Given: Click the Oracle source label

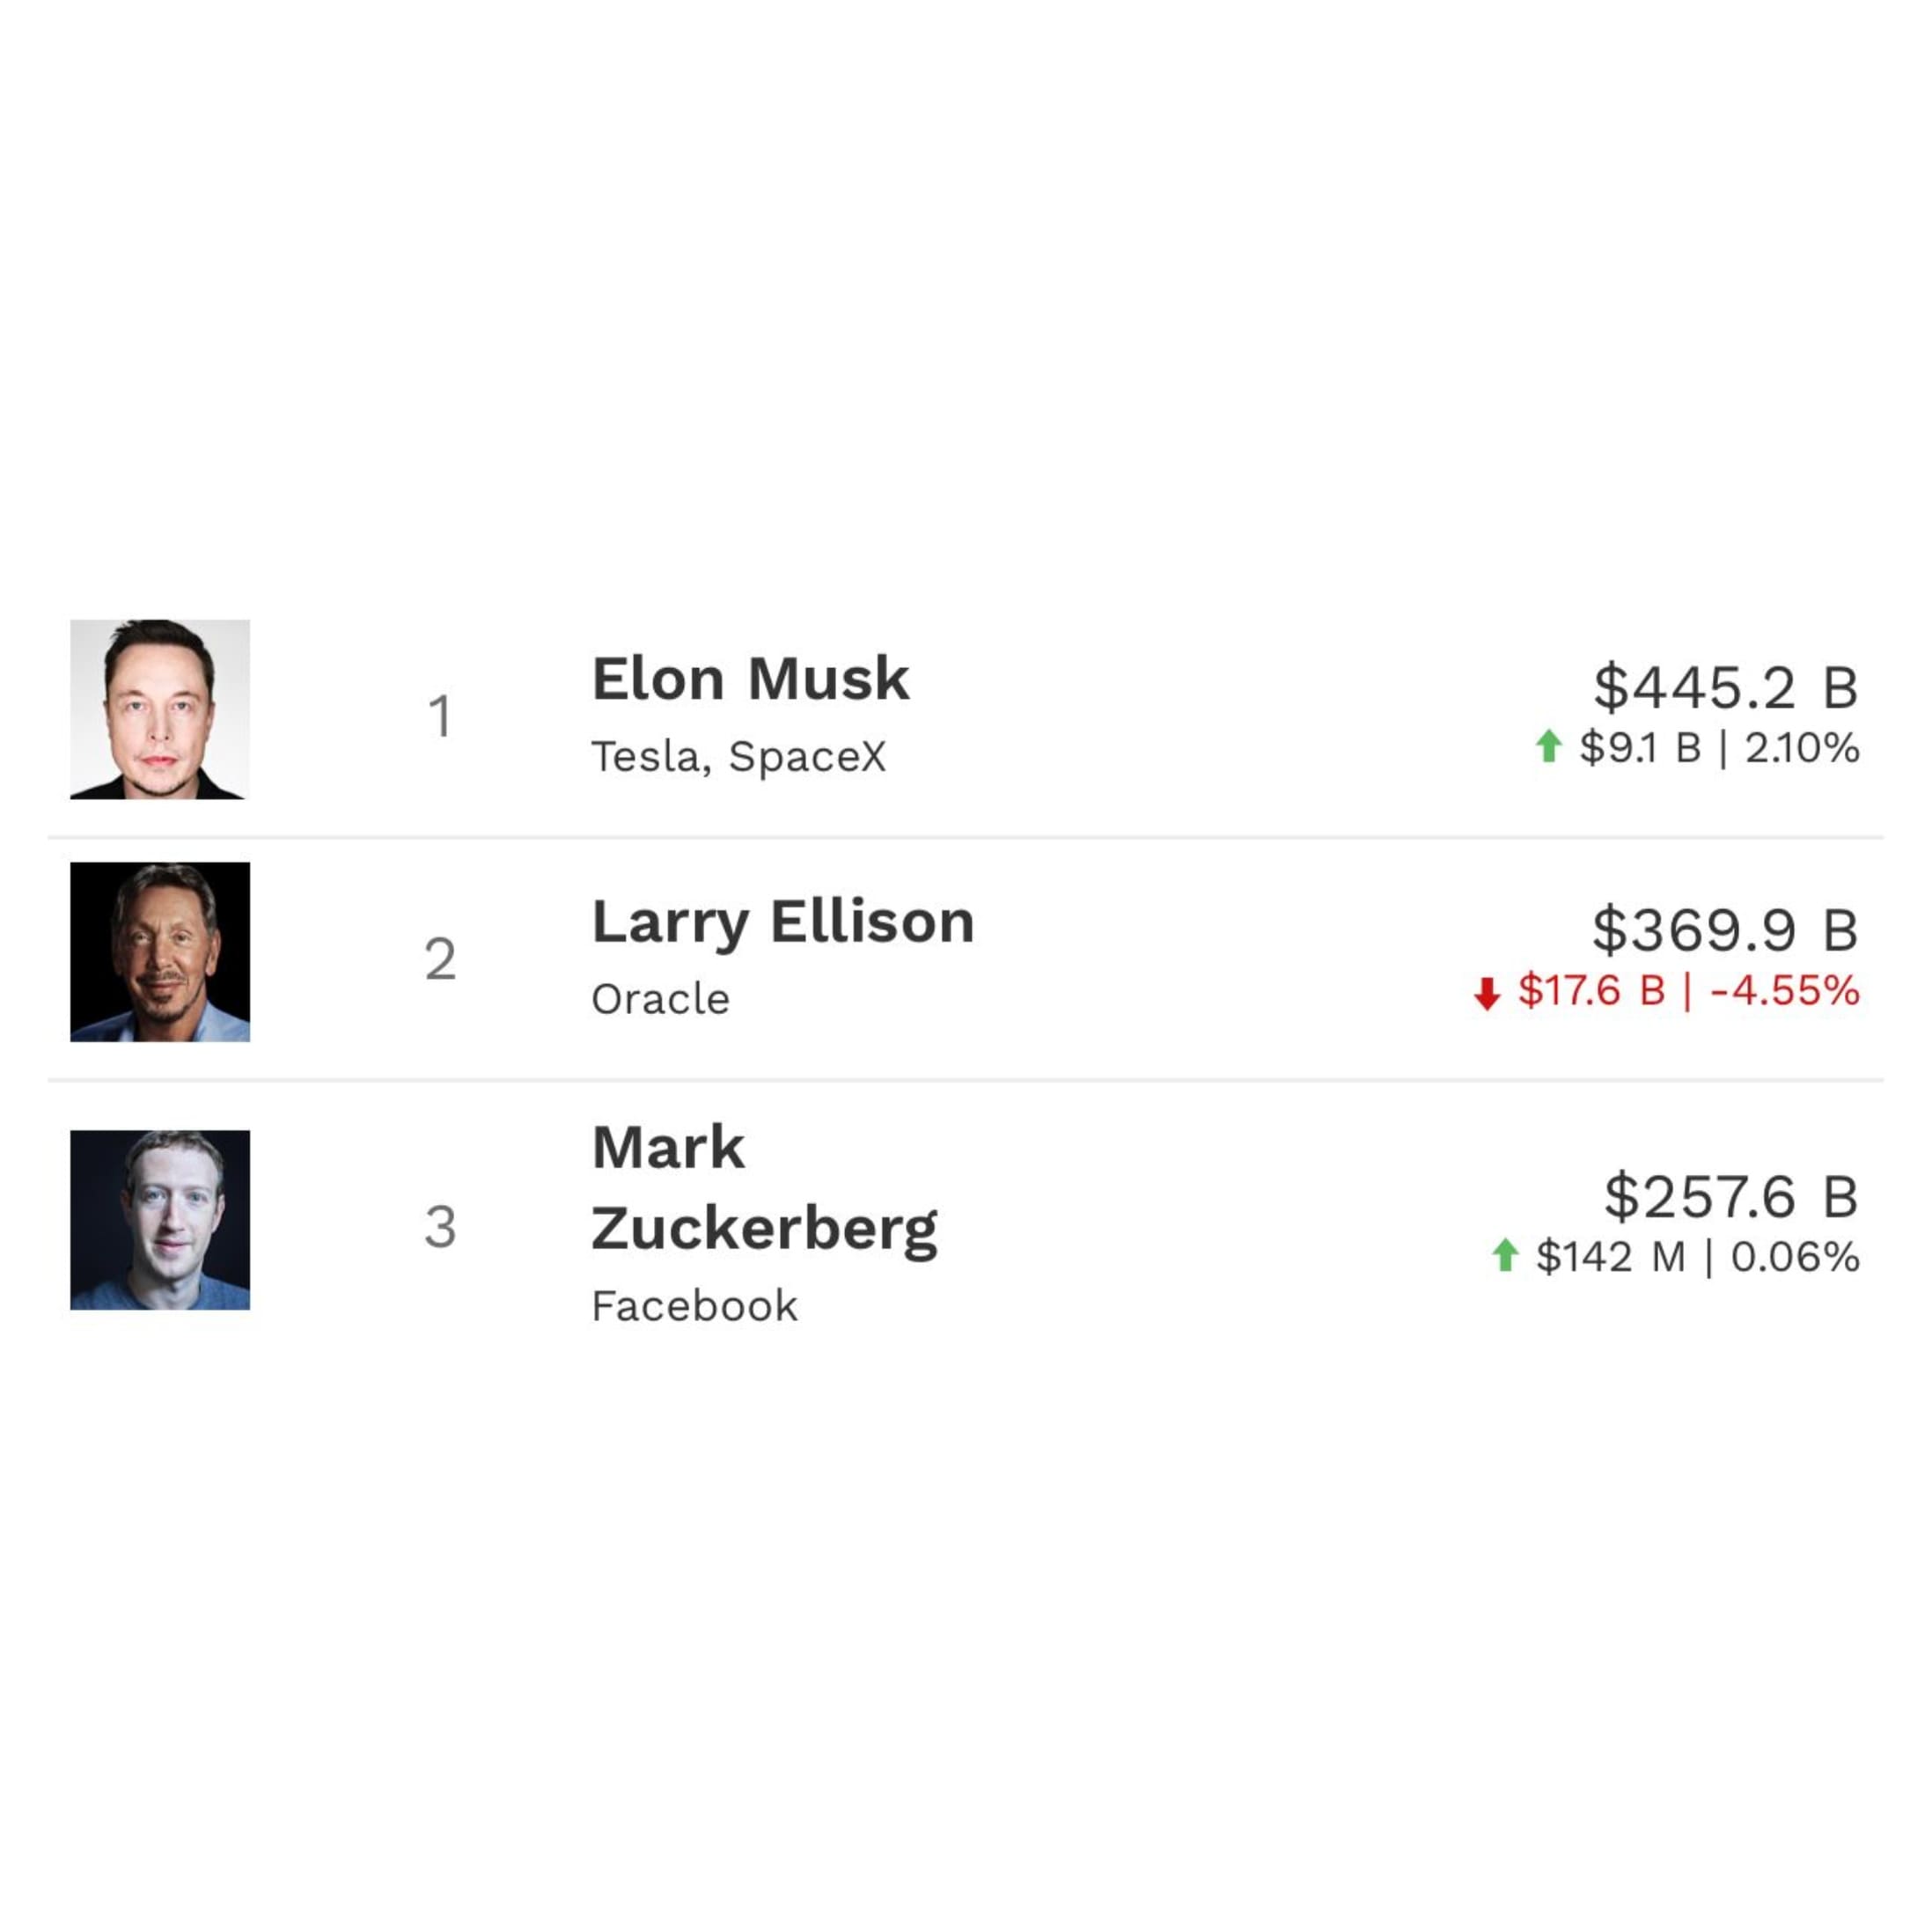Looking at the screenshot, I should coord(661,999).
